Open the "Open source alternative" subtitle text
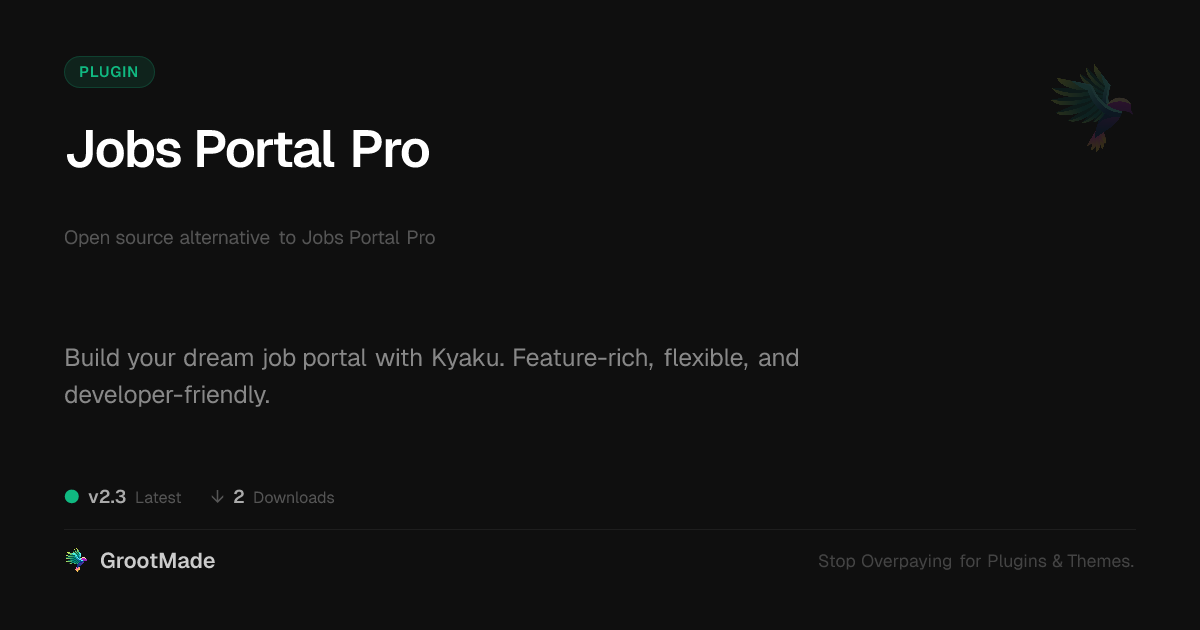Screen dimensions: 1200x630 click(167, 238)
